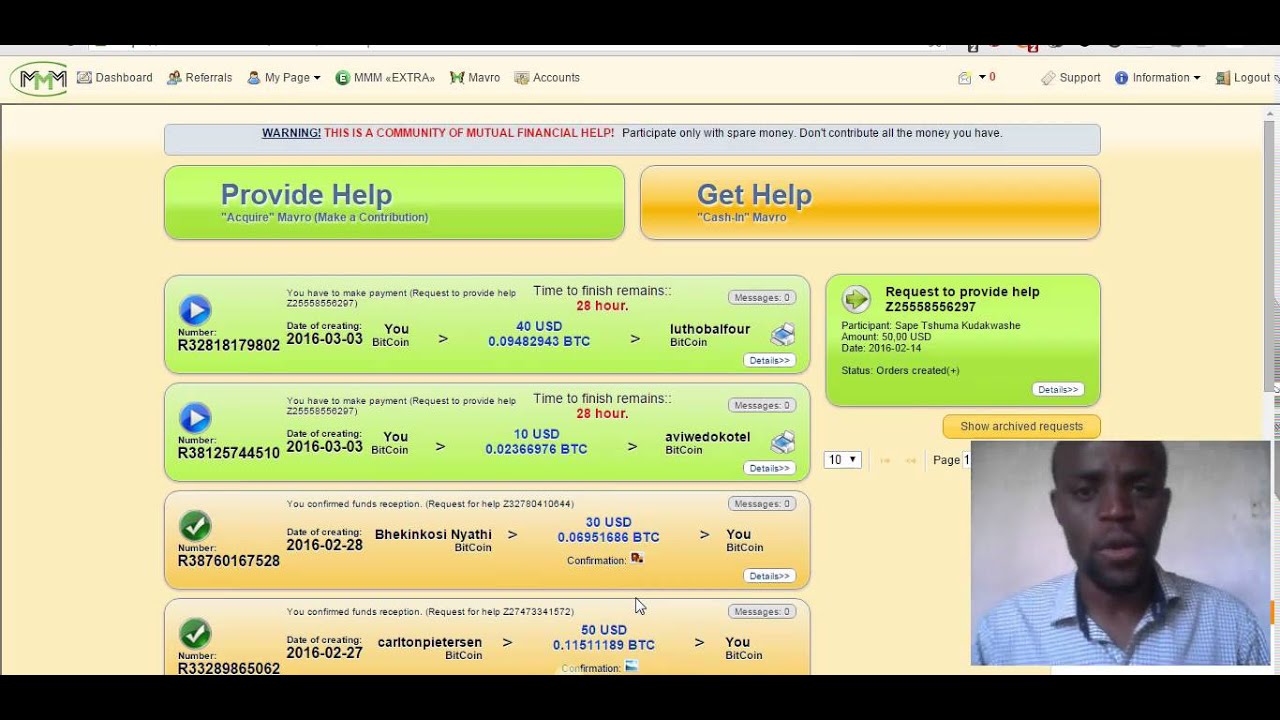Click the Provide Help button
Viewport: 1280px width, 720px height.
[x=394, y=202]
